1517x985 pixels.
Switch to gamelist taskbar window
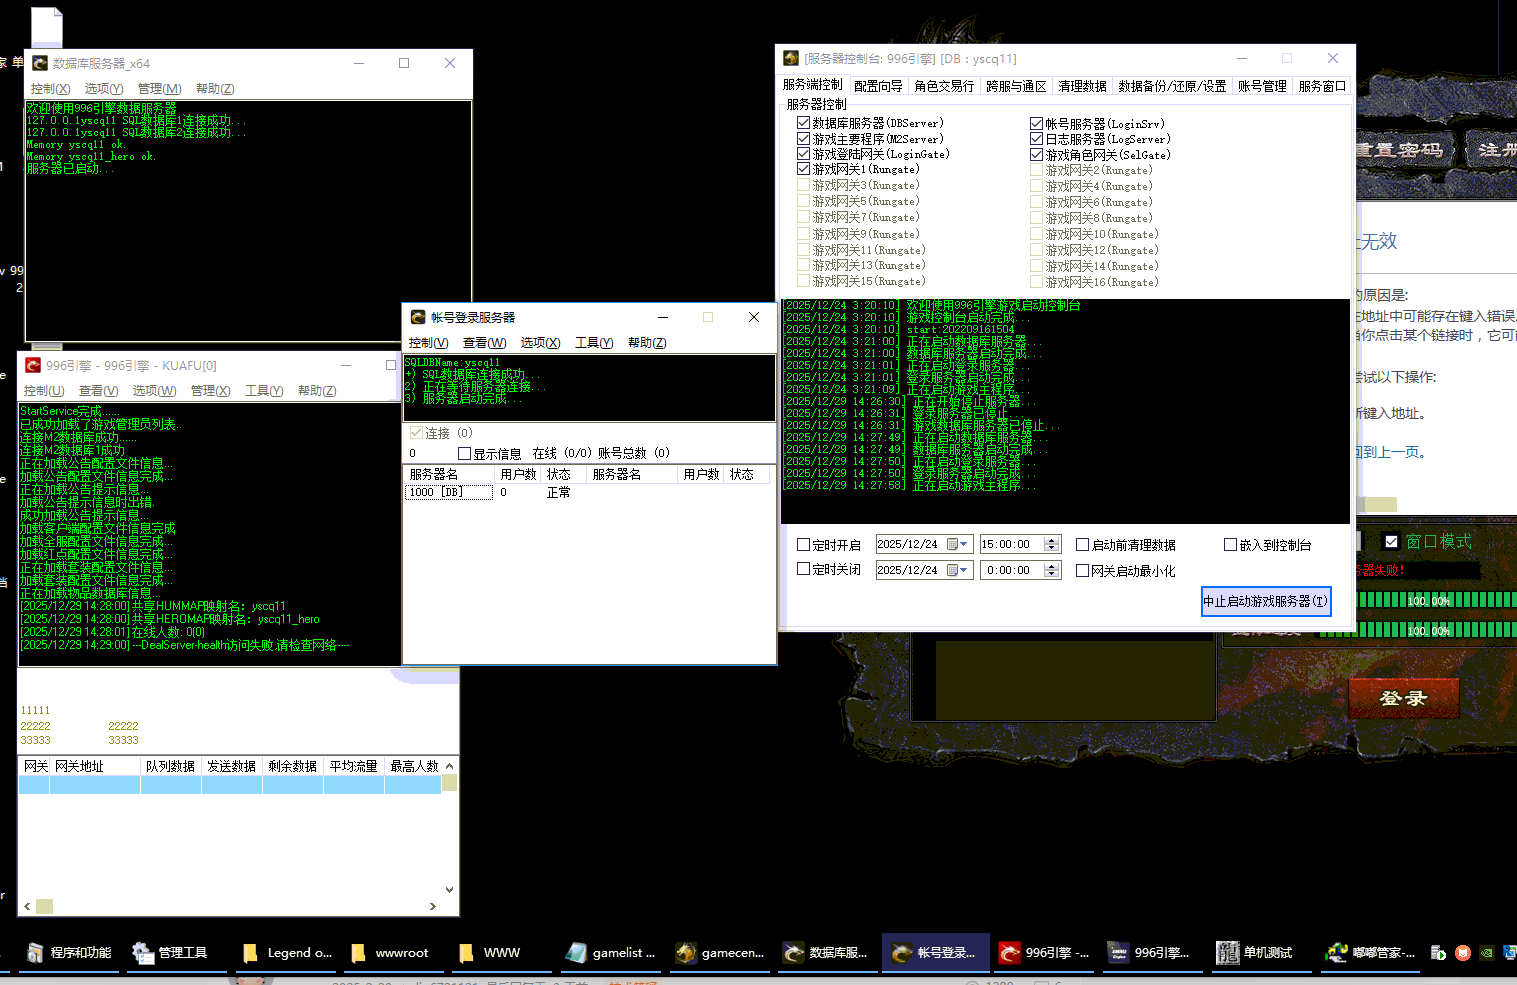click(610, 952)
